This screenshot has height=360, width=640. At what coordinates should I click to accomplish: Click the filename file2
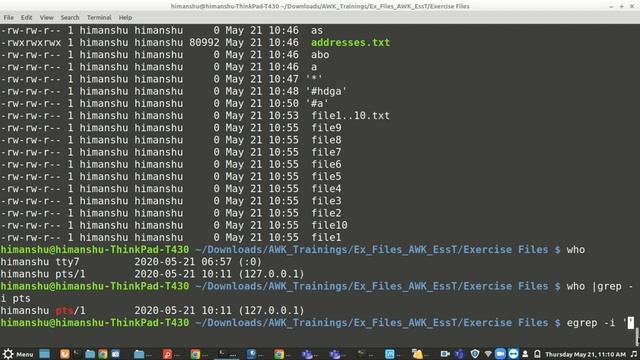point(326,213)
